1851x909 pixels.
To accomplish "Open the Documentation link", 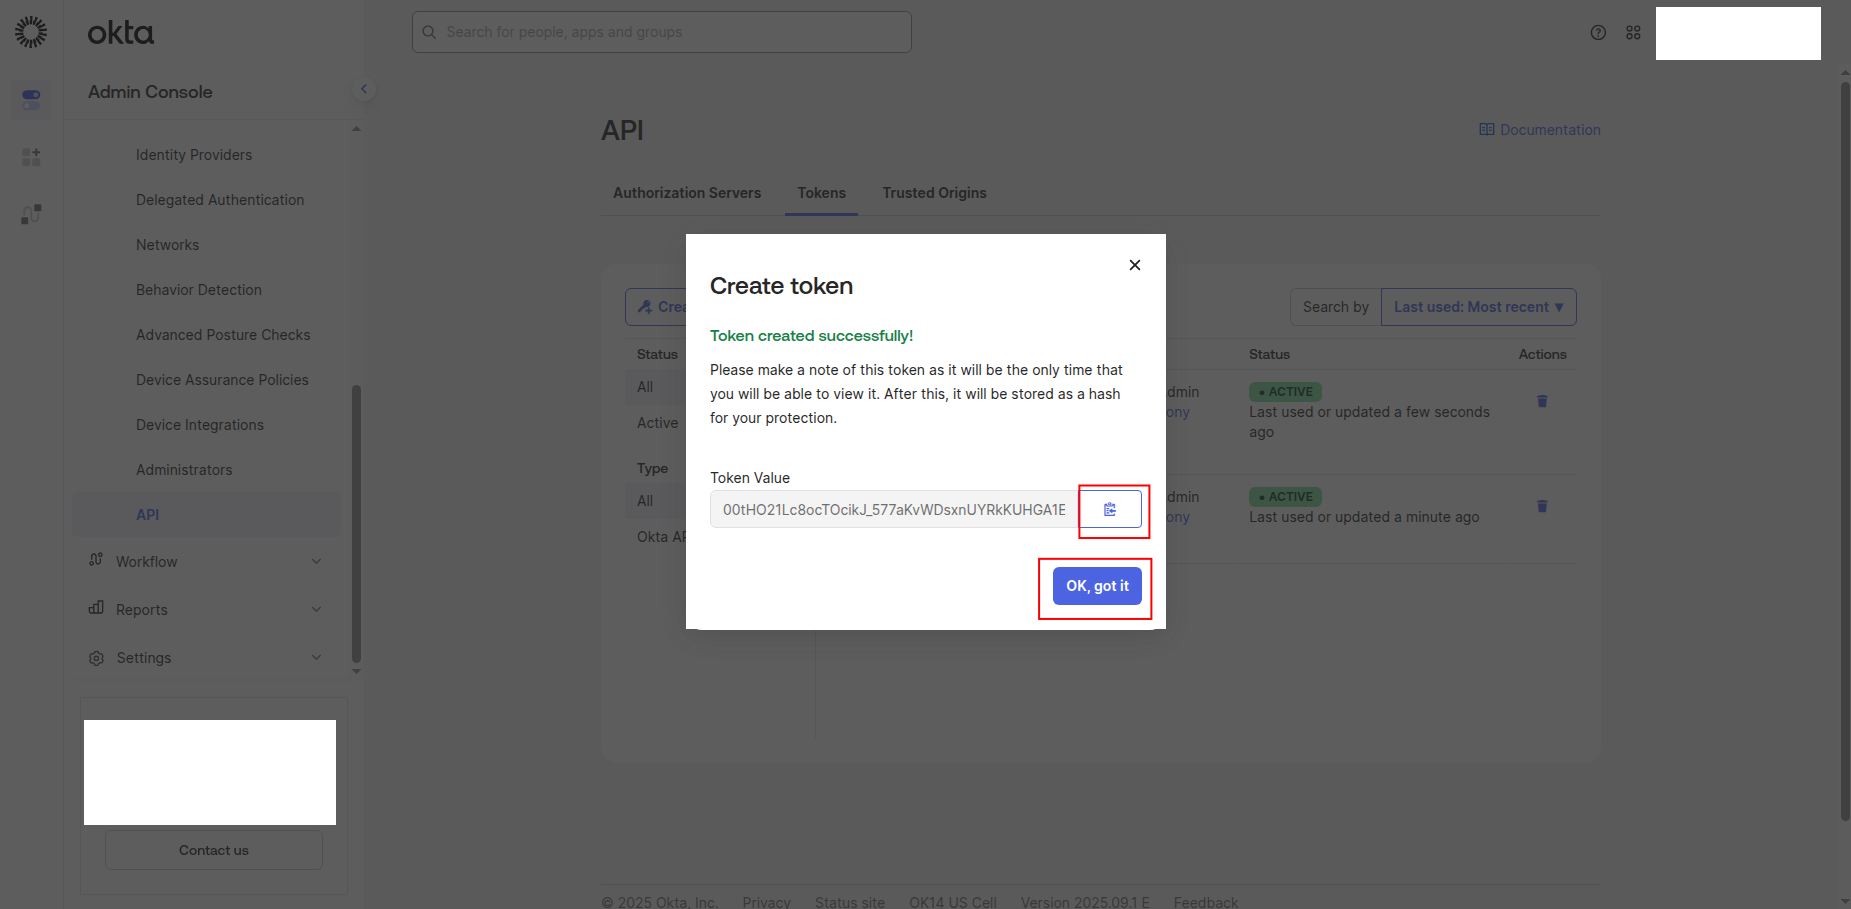I will 1540,130.
